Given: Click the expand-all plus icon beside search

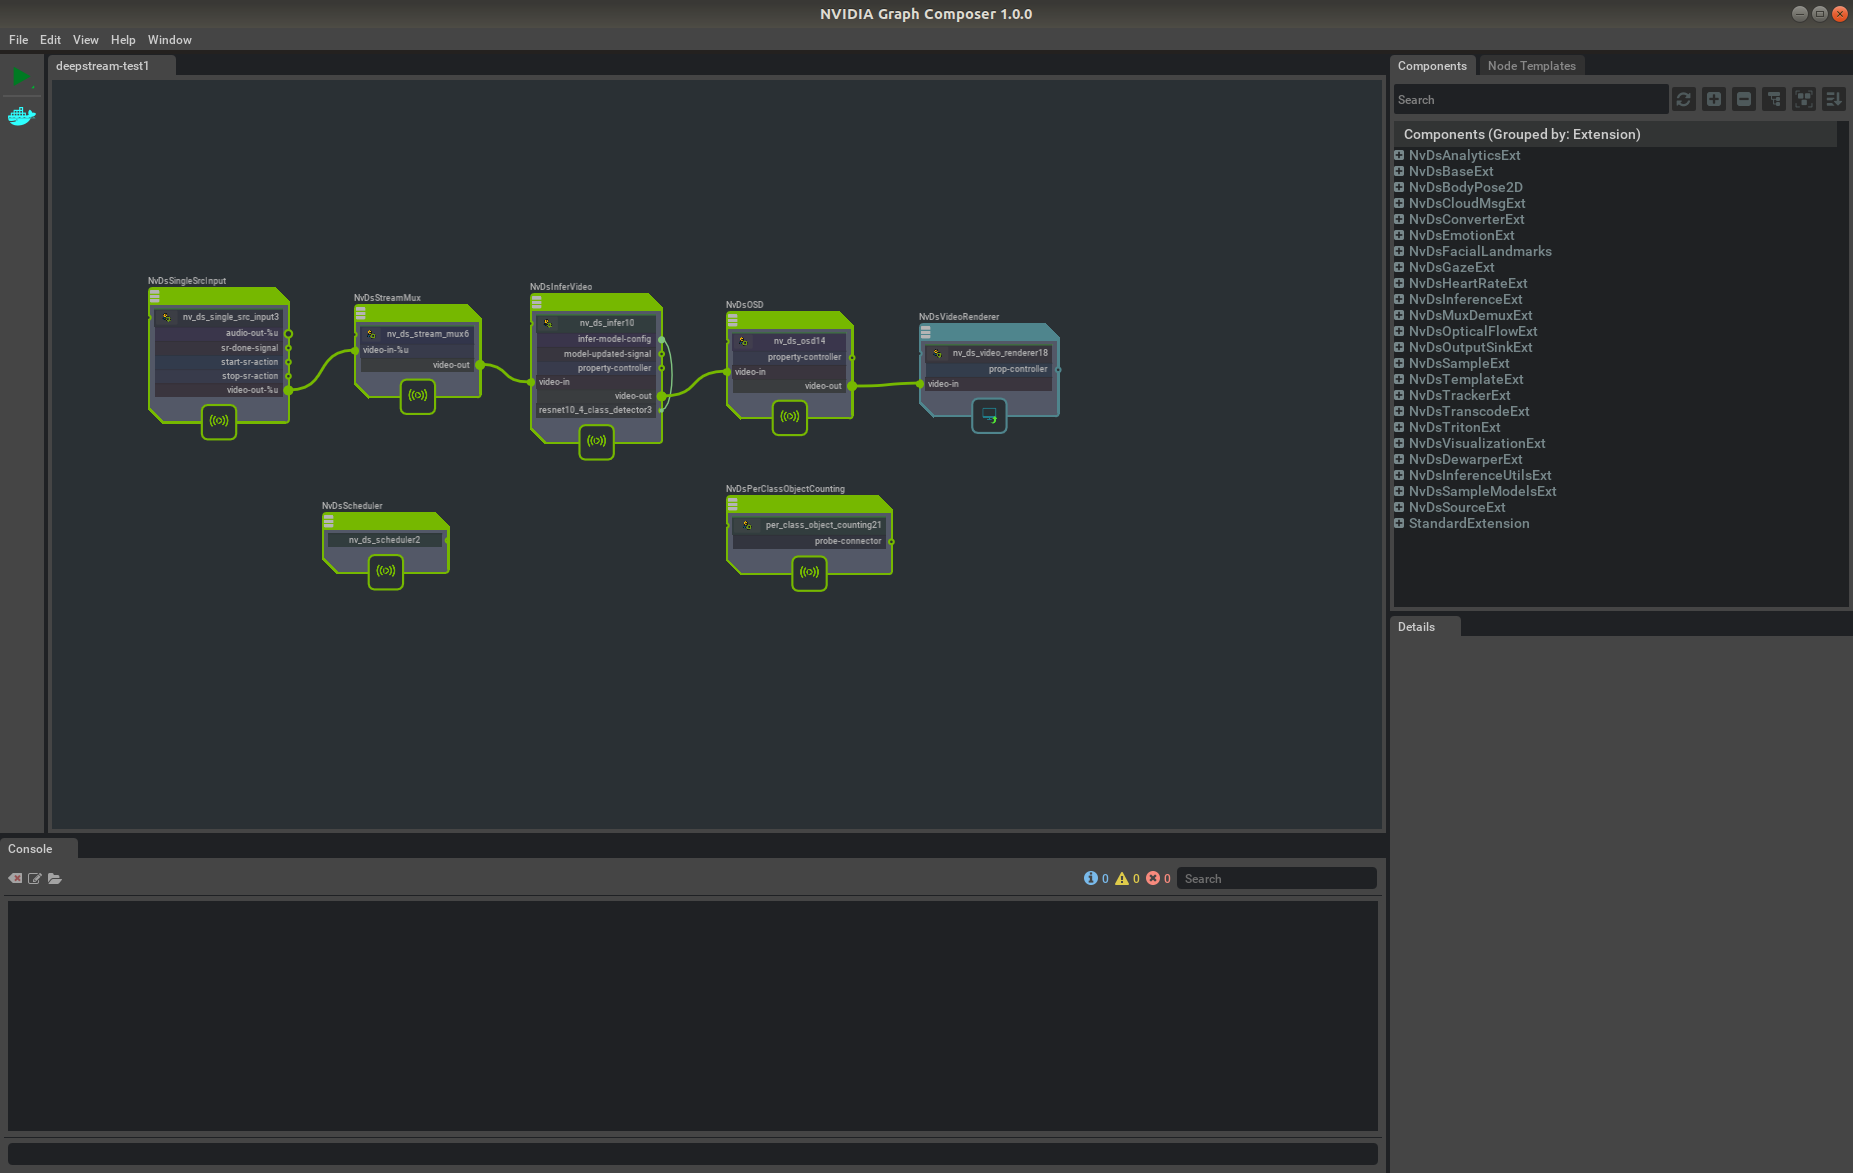Looking at the screenshot, I should click(1714, 99).
